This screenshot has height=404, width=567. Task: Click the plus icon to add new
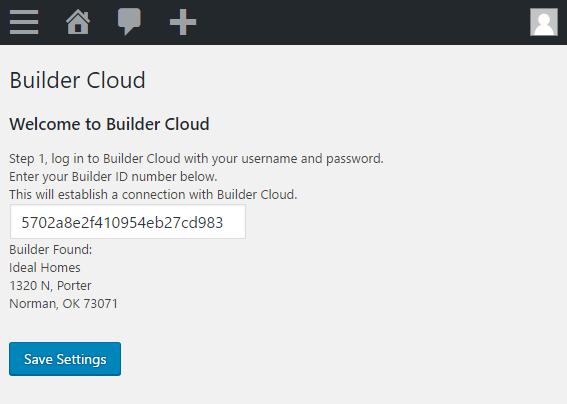(183, 22)
